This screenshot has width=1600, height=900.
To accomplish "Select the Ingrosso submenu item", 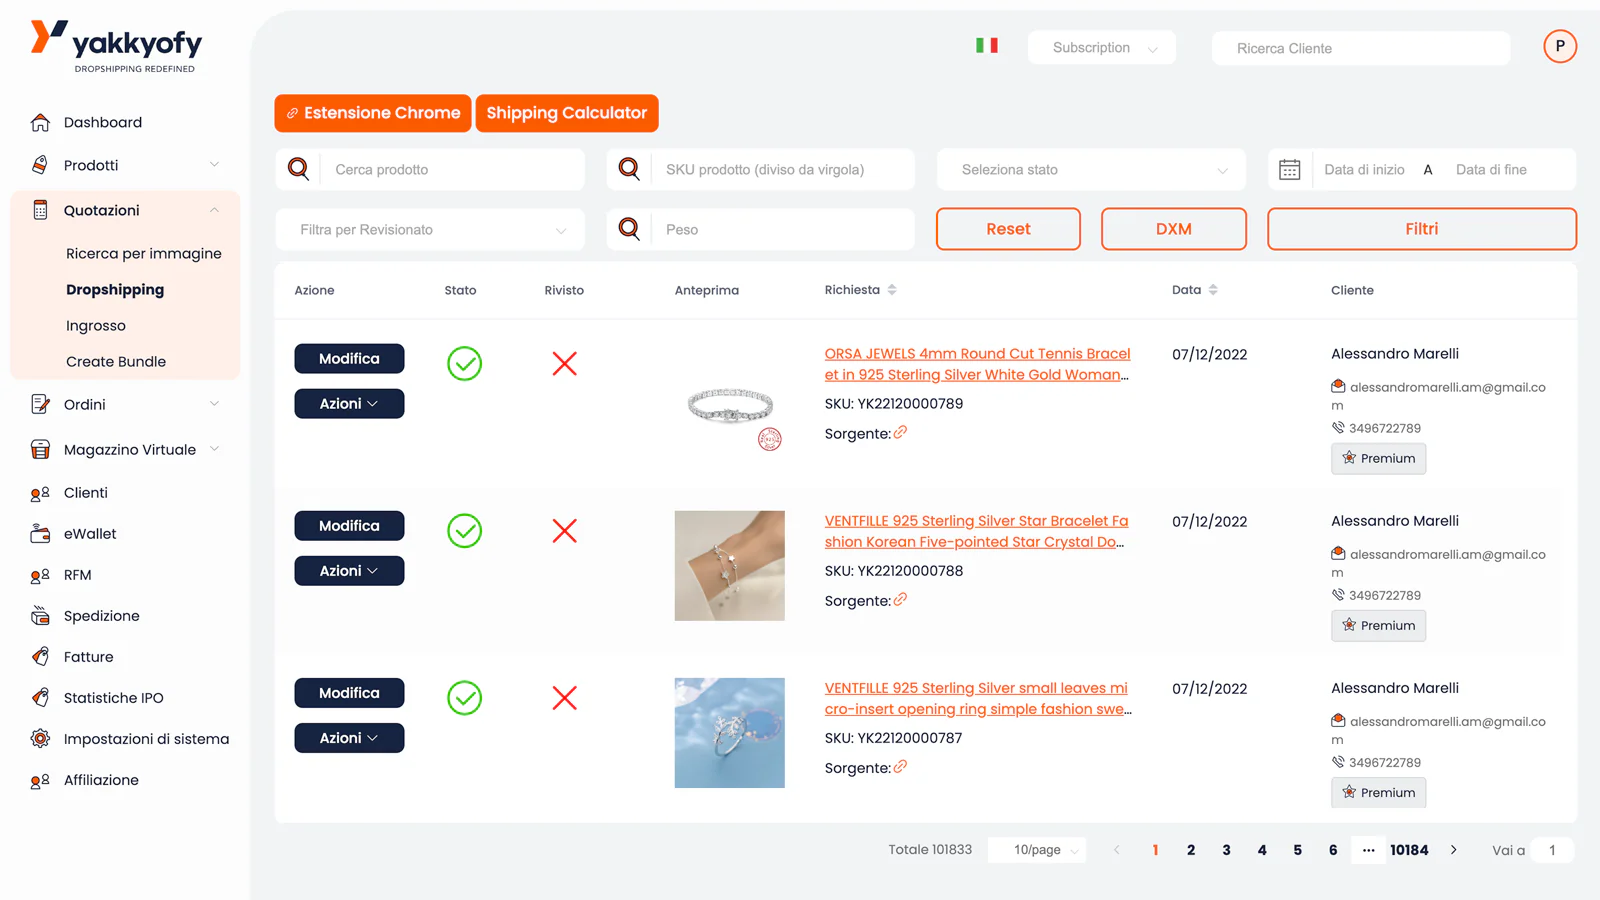I will click(96, 325).
